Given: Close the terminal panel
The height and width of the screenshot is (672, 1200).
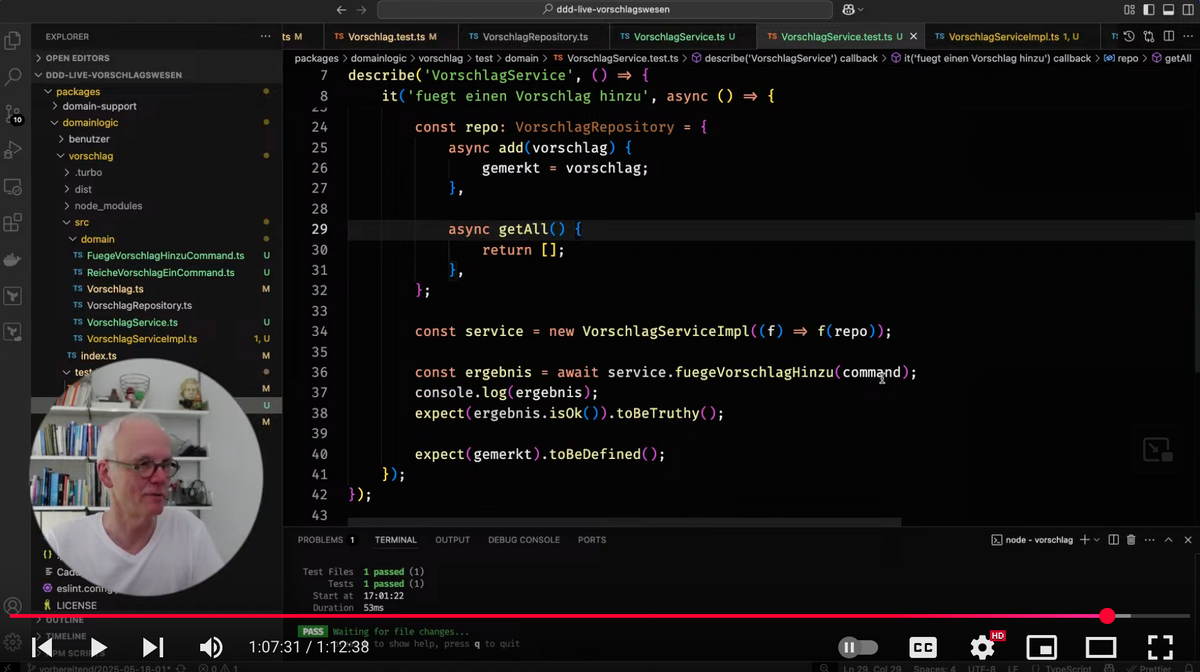Looking at the screenshot, I should pyautogui.click(x=1188, y=540).
